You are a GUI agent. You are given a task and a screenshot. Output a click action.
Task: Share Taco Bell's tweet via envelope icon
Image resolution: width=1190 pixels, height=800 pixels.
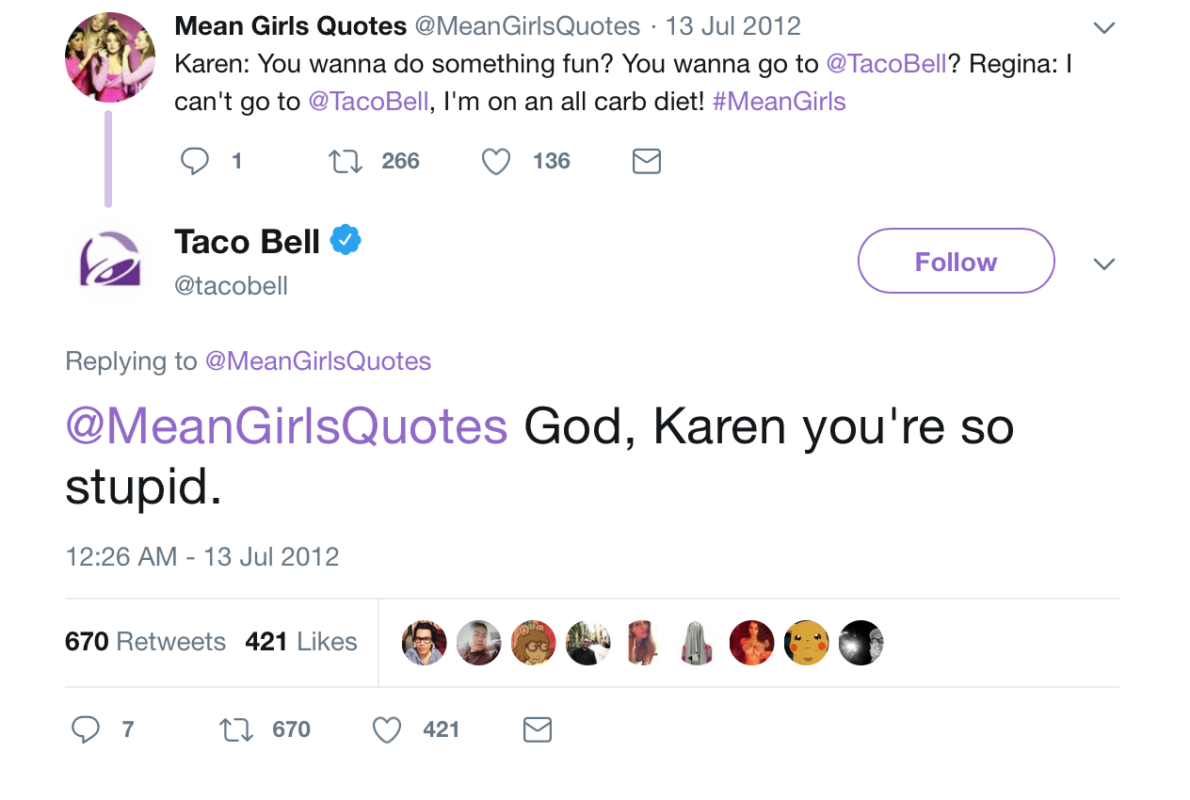(538, 730)
